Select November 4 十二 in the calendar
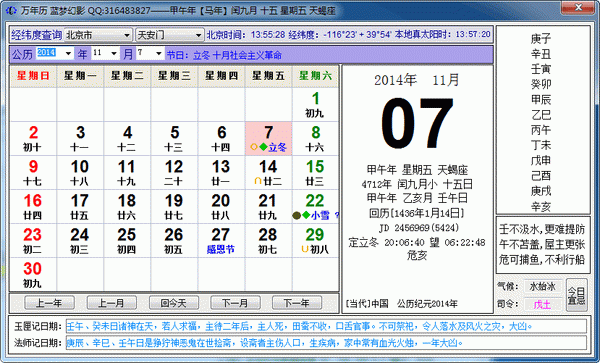Viewport: 600px width, 363px height. (x=127, y=138)
